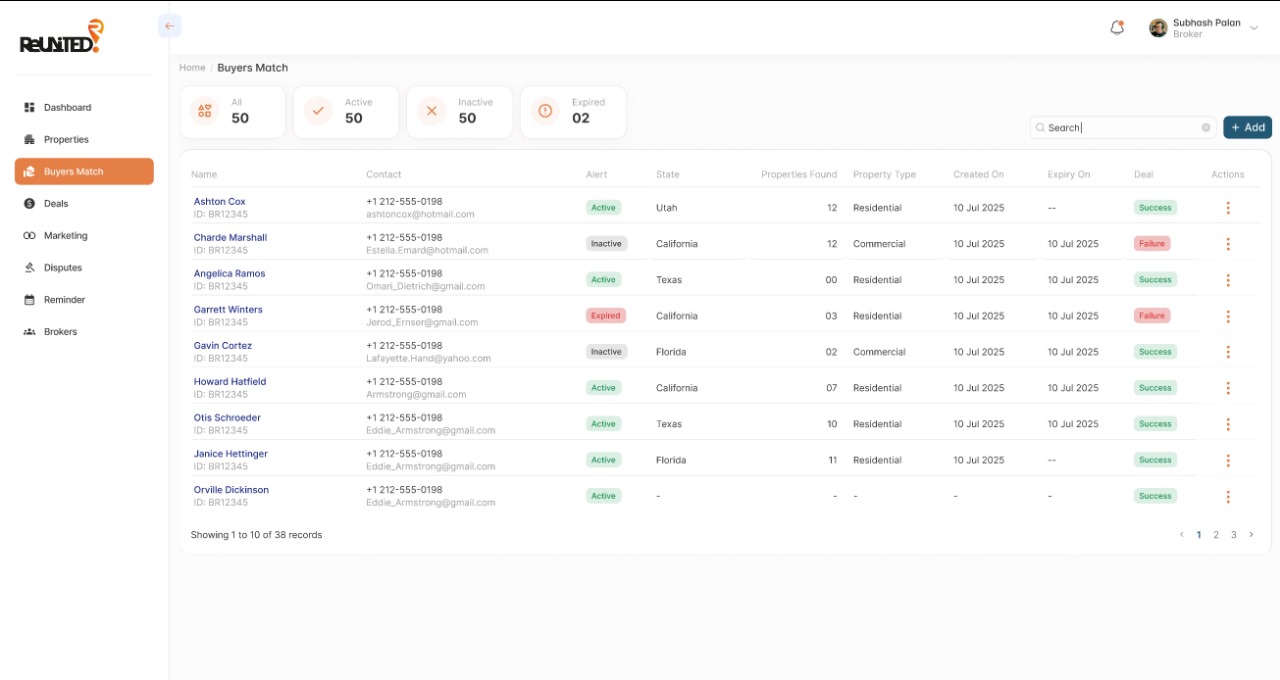Image resolution: width=1280 pixels, height=680 pixels.
Task: Click the Add button
Action: (x=1247, y=127)
